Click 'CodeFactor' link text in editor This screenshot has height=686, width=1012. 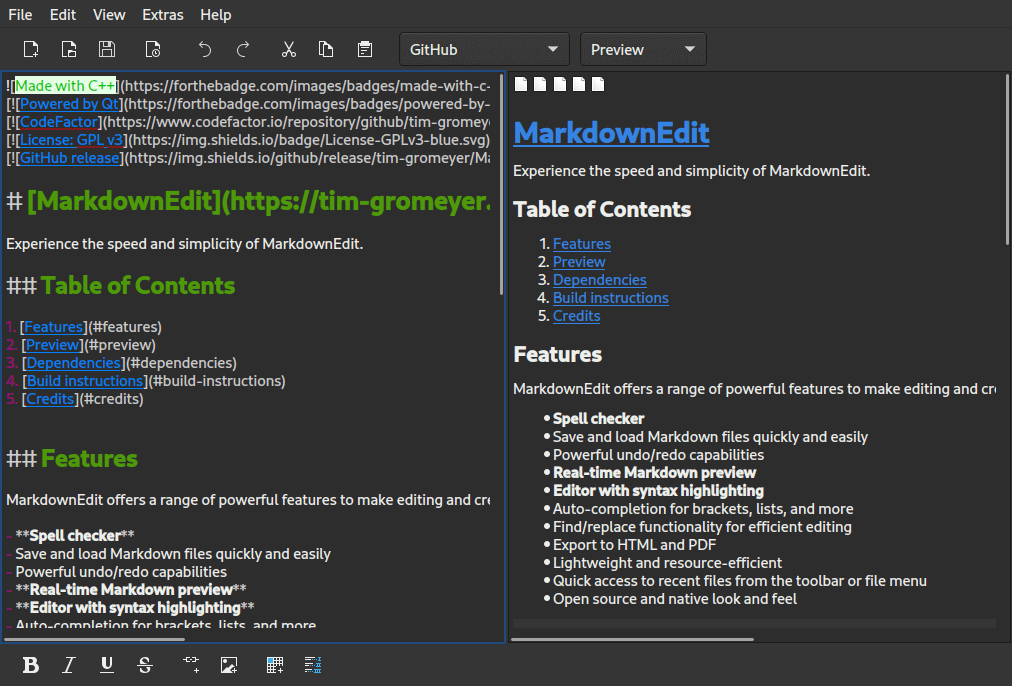click(59, 122)
